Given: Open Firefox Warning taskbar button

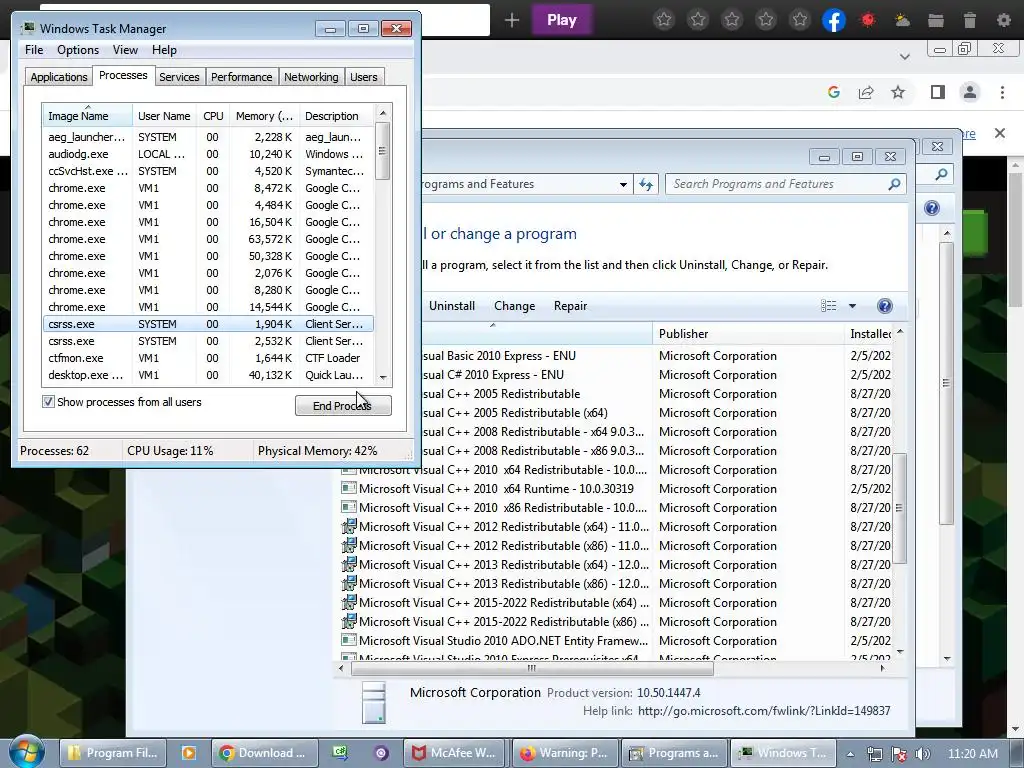Looking at the screenshot, I should [565, 753].
